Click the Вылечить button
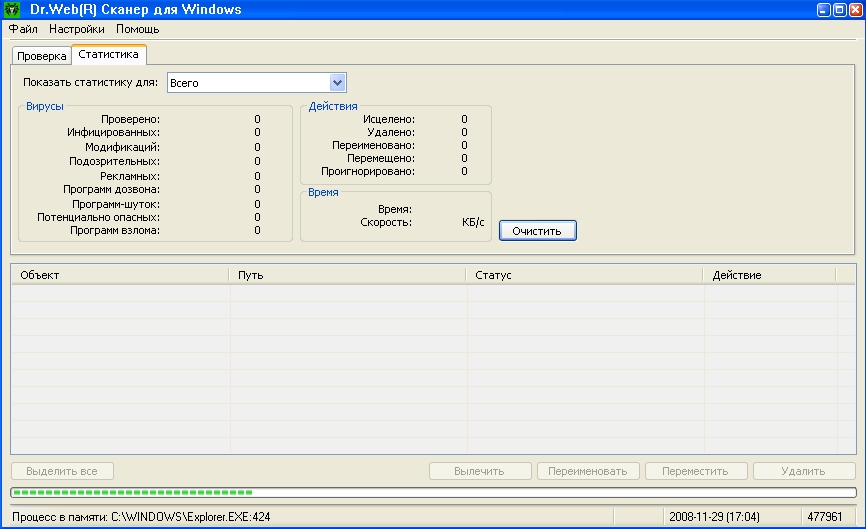Screen dimensions: 866x529 (x=479, y=471)
